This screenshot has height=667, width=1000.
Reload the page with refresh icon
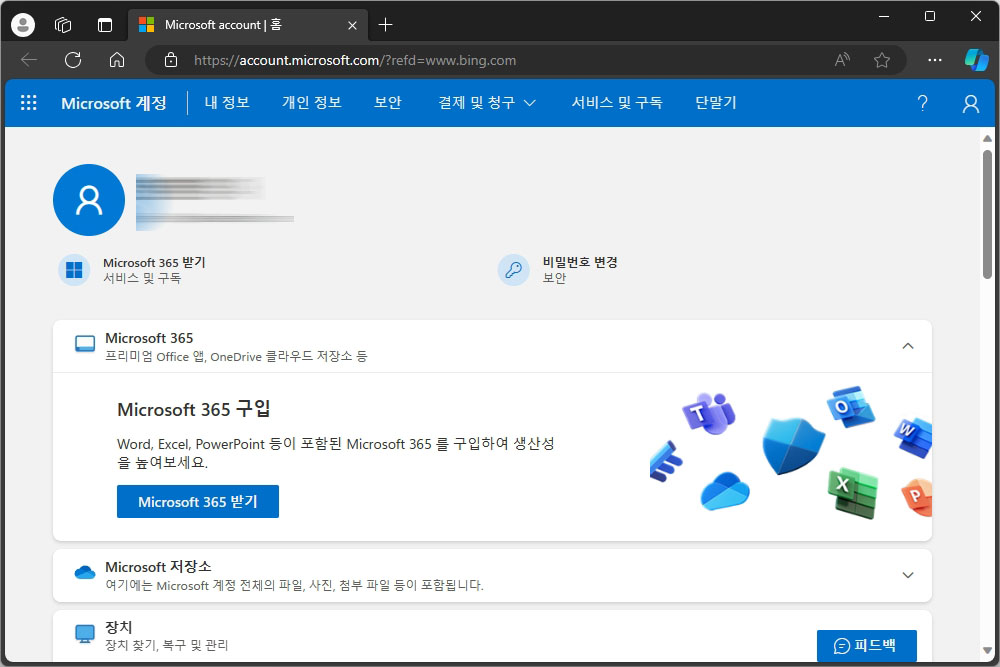(73, 60)
